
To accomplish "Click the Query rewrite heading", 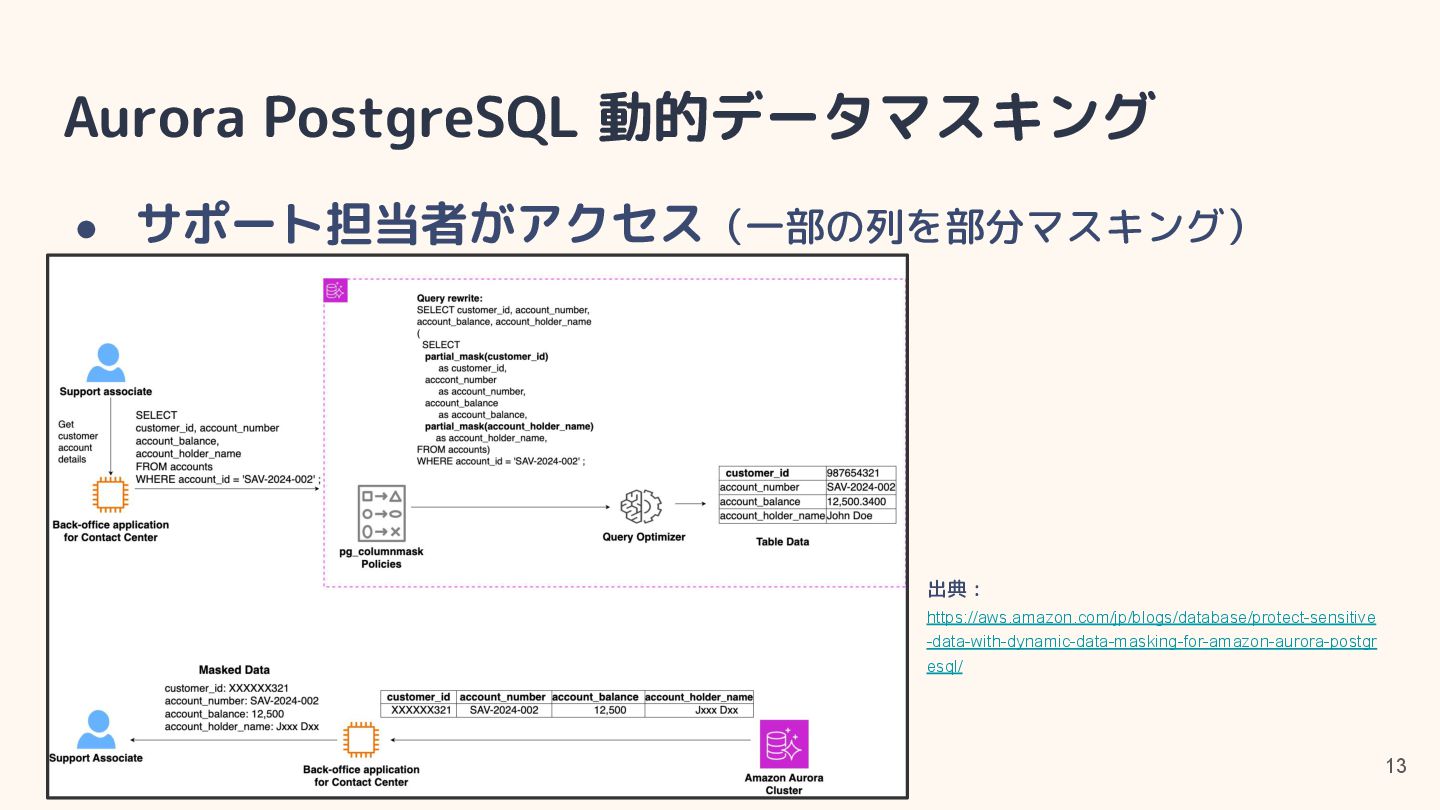I will click(x=449, y=298).
